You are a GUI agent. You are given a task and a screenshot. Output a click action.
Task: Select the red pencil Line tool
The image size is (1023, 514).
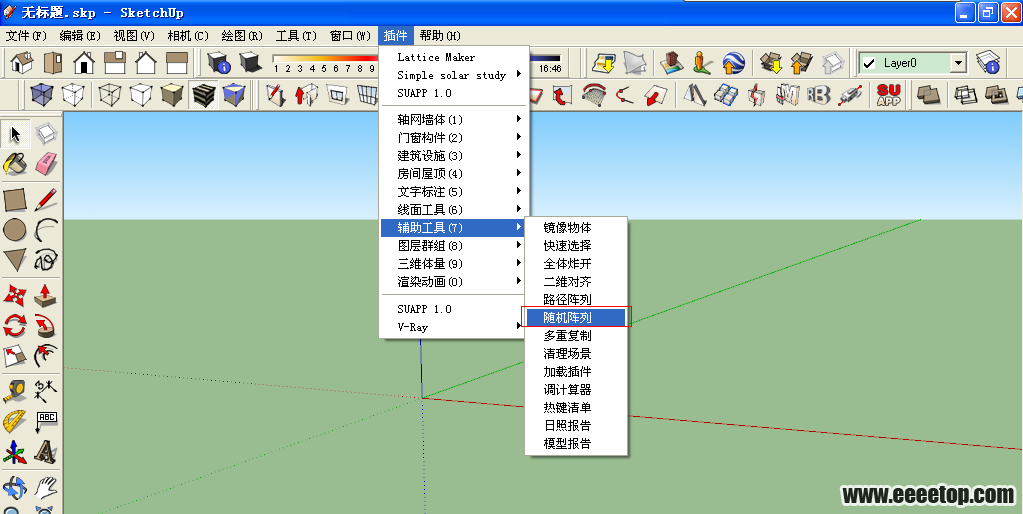[x=46, y=200]
